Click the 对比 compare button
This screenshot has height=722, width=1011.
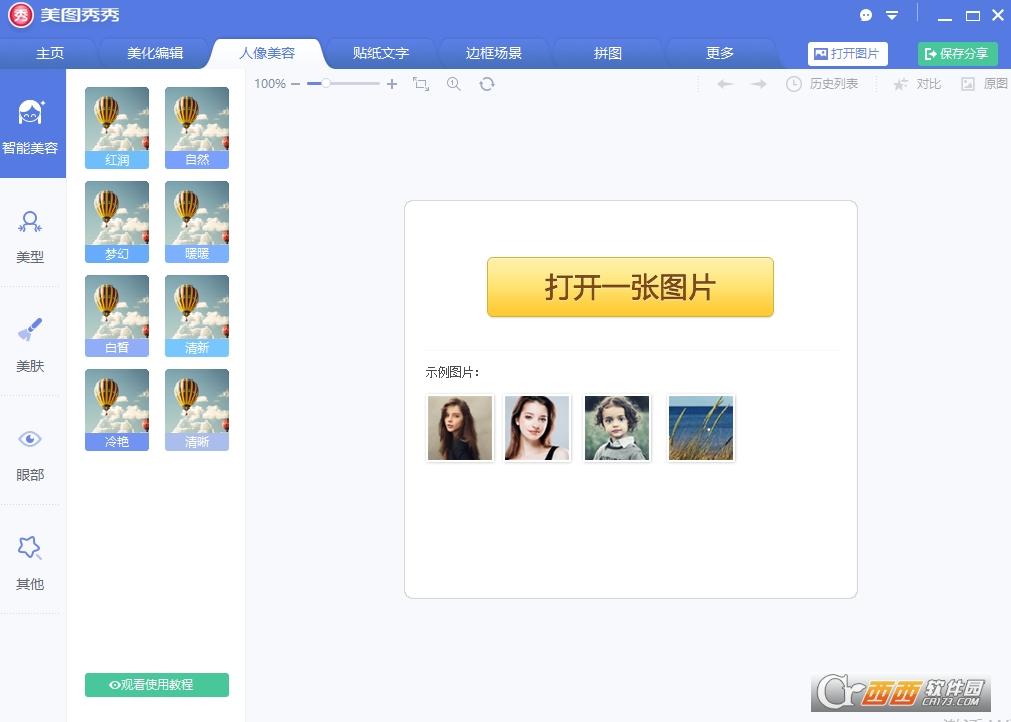(x=917, y=84)
